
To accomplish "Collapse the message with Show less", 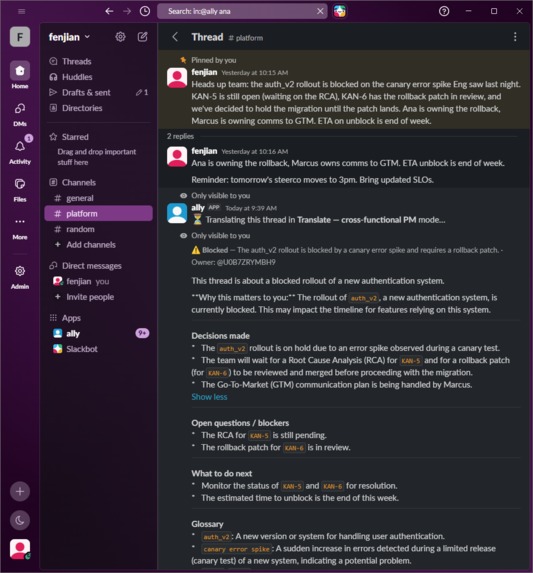I will 209,397.
